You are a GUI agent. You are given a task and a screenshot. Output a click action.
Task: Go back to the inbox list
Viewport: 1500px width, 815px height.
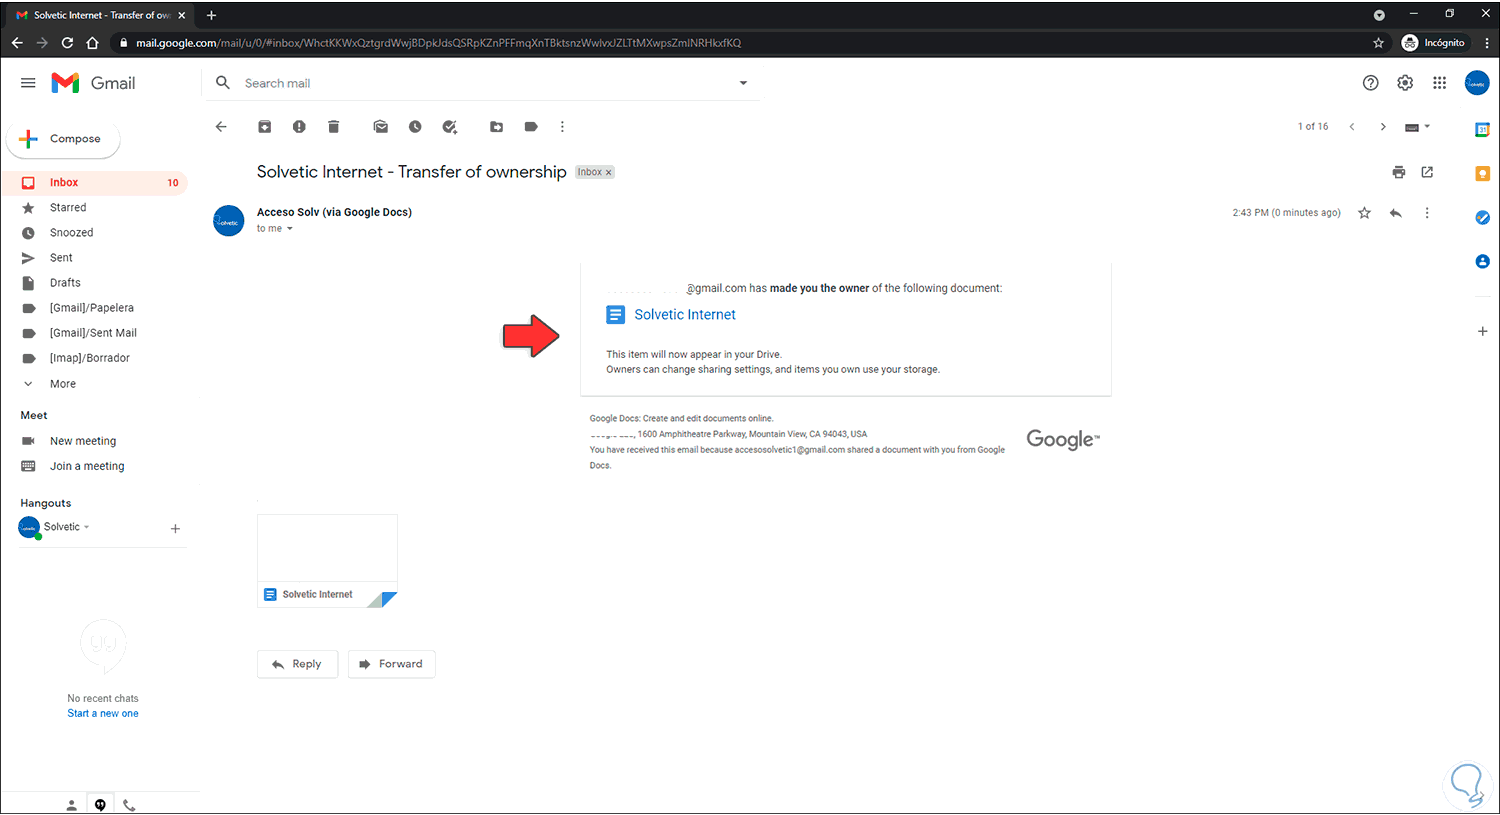point(221,127)
